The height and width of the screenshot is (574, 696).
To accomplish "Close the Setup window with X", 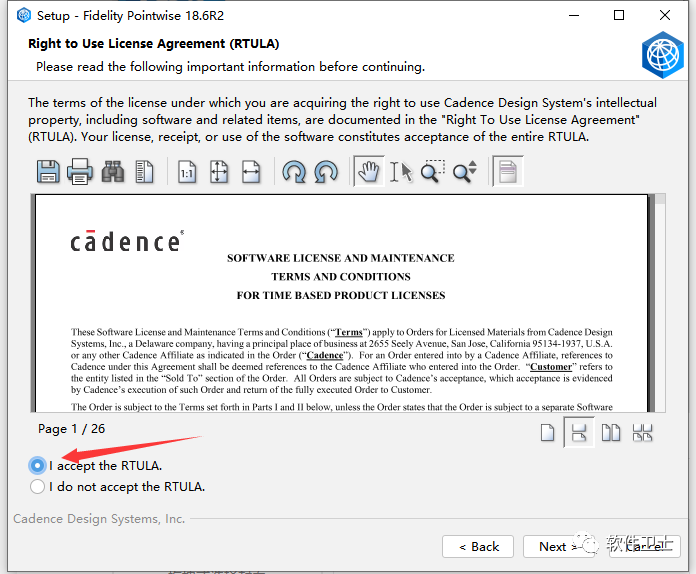I will click(664, 16).
